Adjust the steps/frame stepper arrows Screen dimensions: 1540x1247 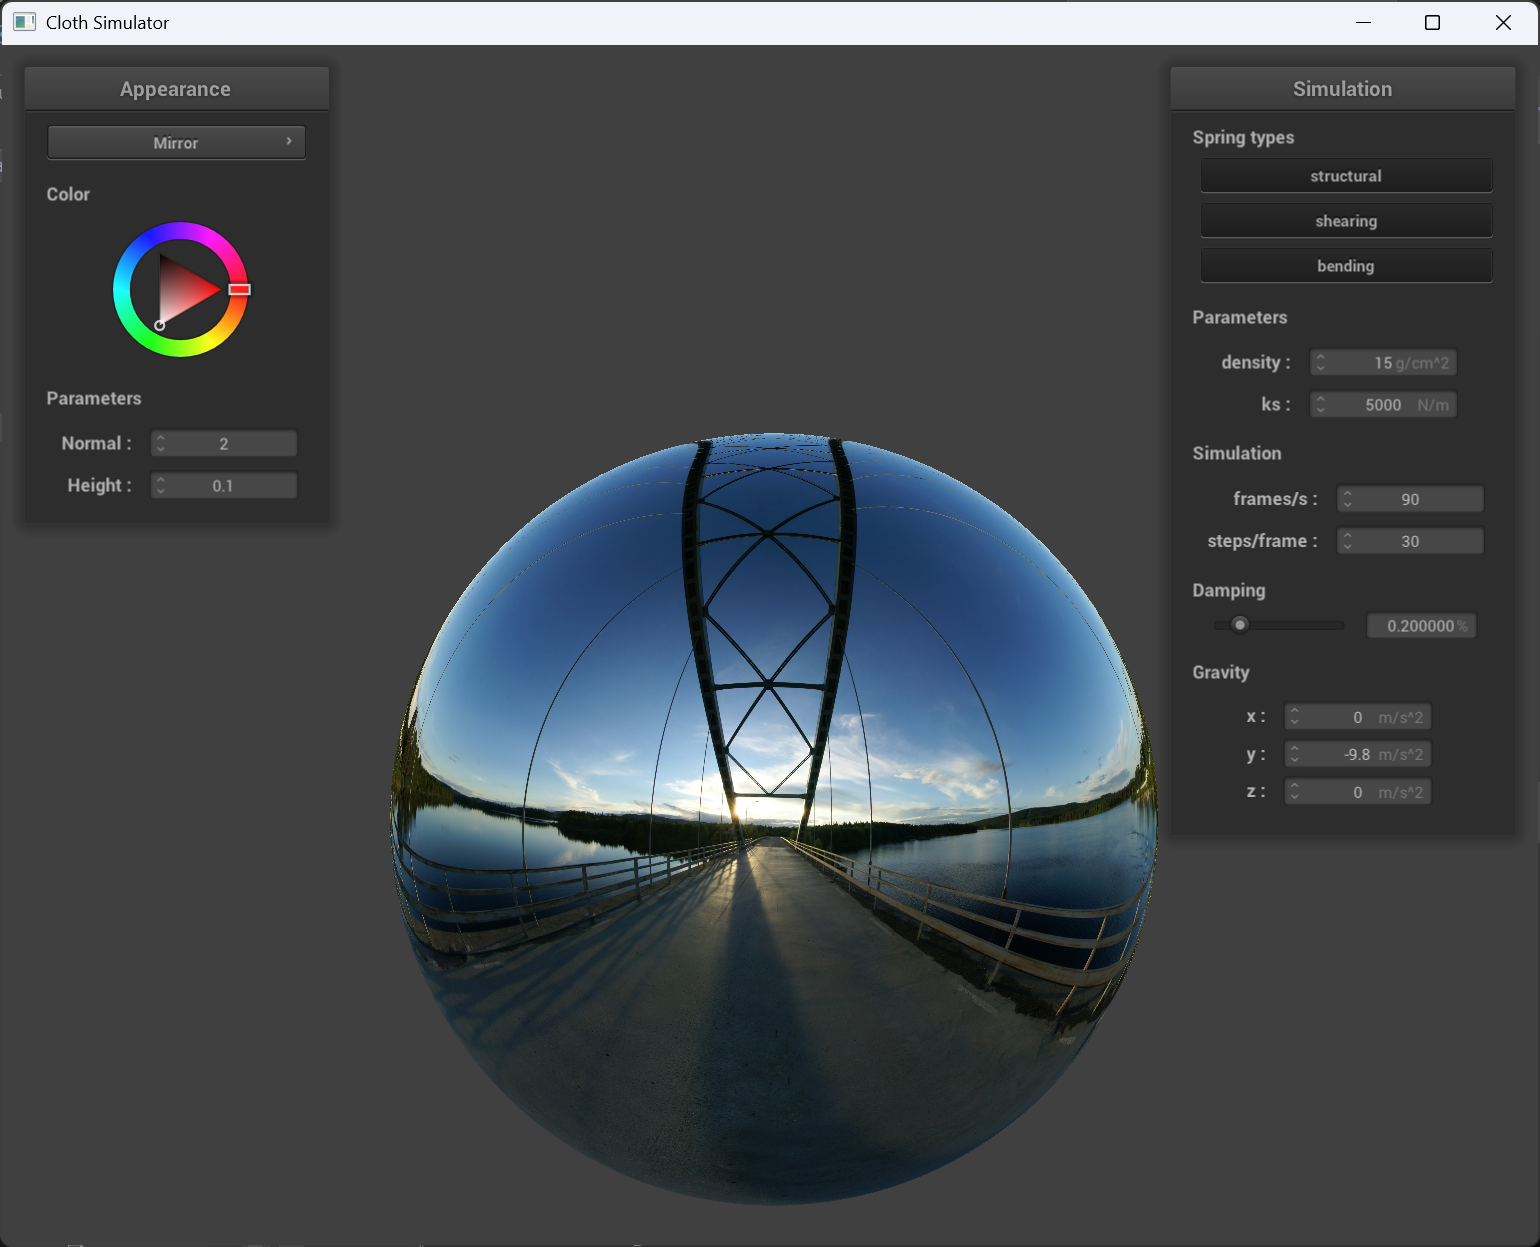tap(1348, 541)
